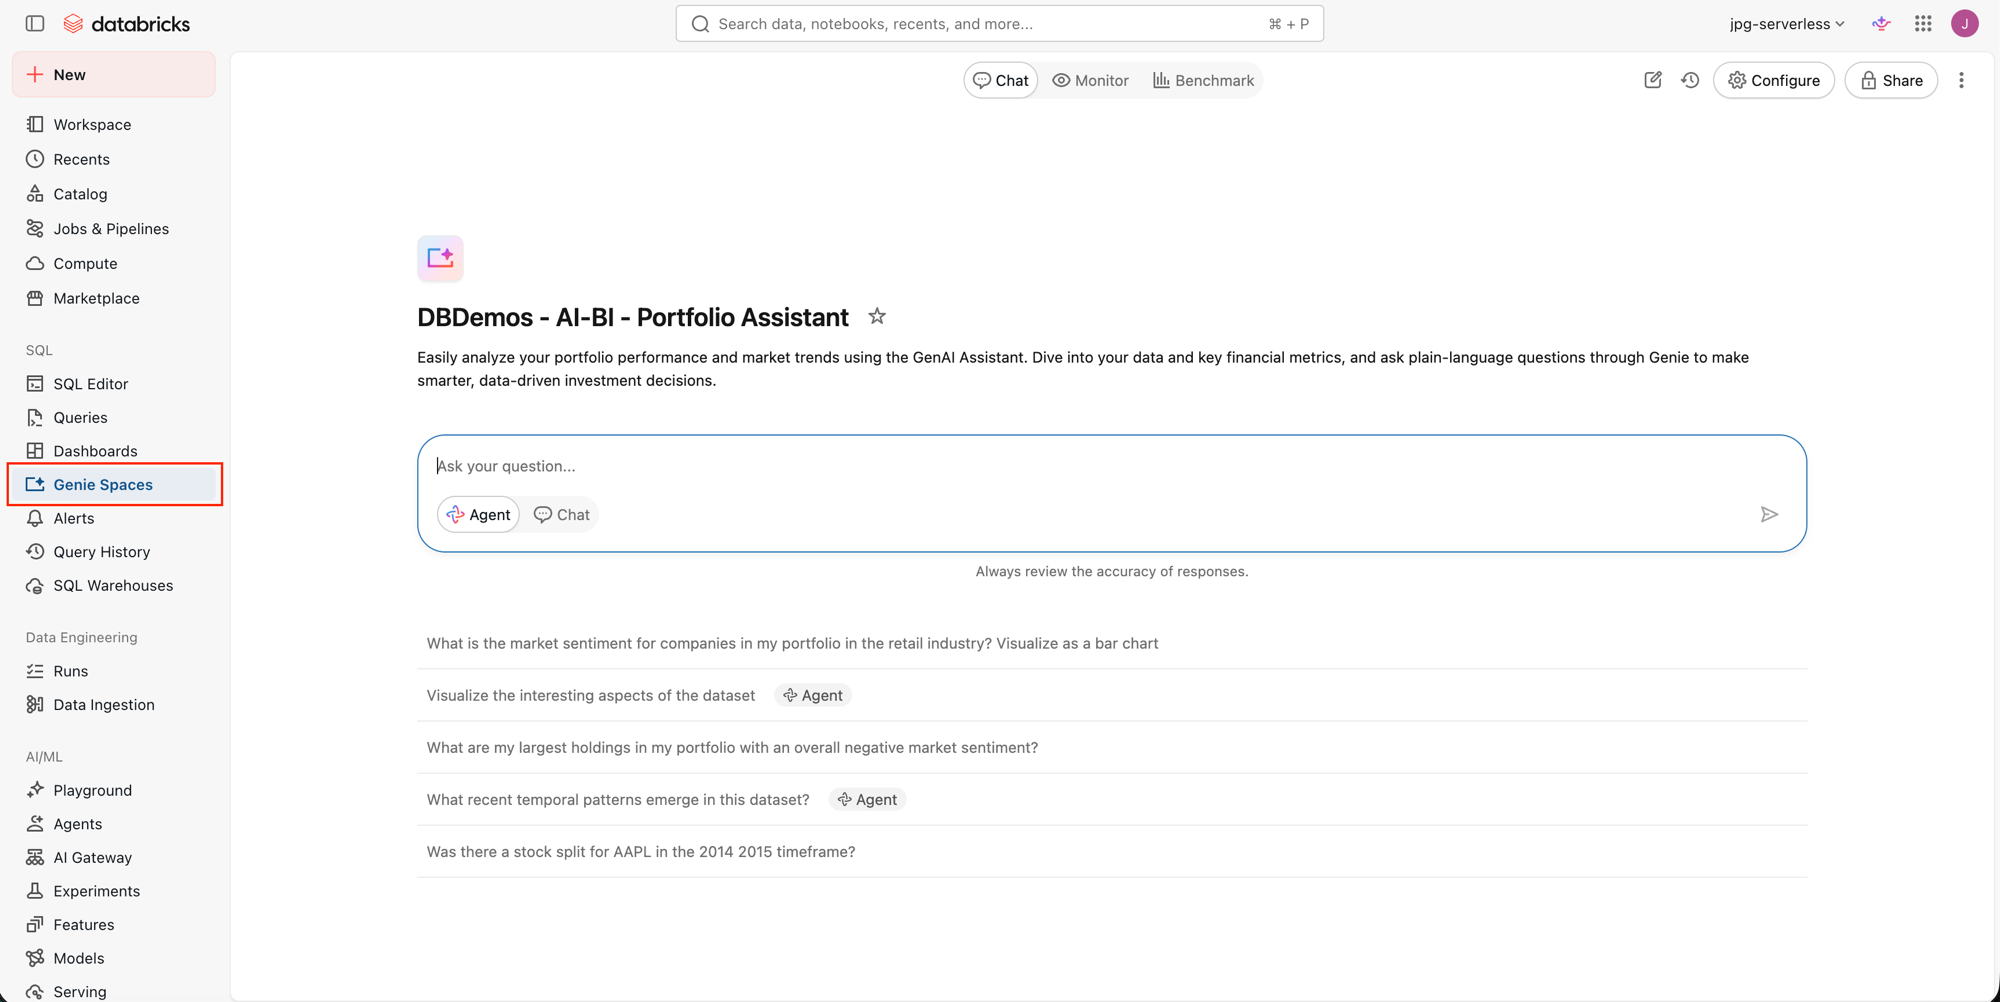2000x1002 pixels.
Task: Switch to the Monitor tab
Action: (1090, 80)
